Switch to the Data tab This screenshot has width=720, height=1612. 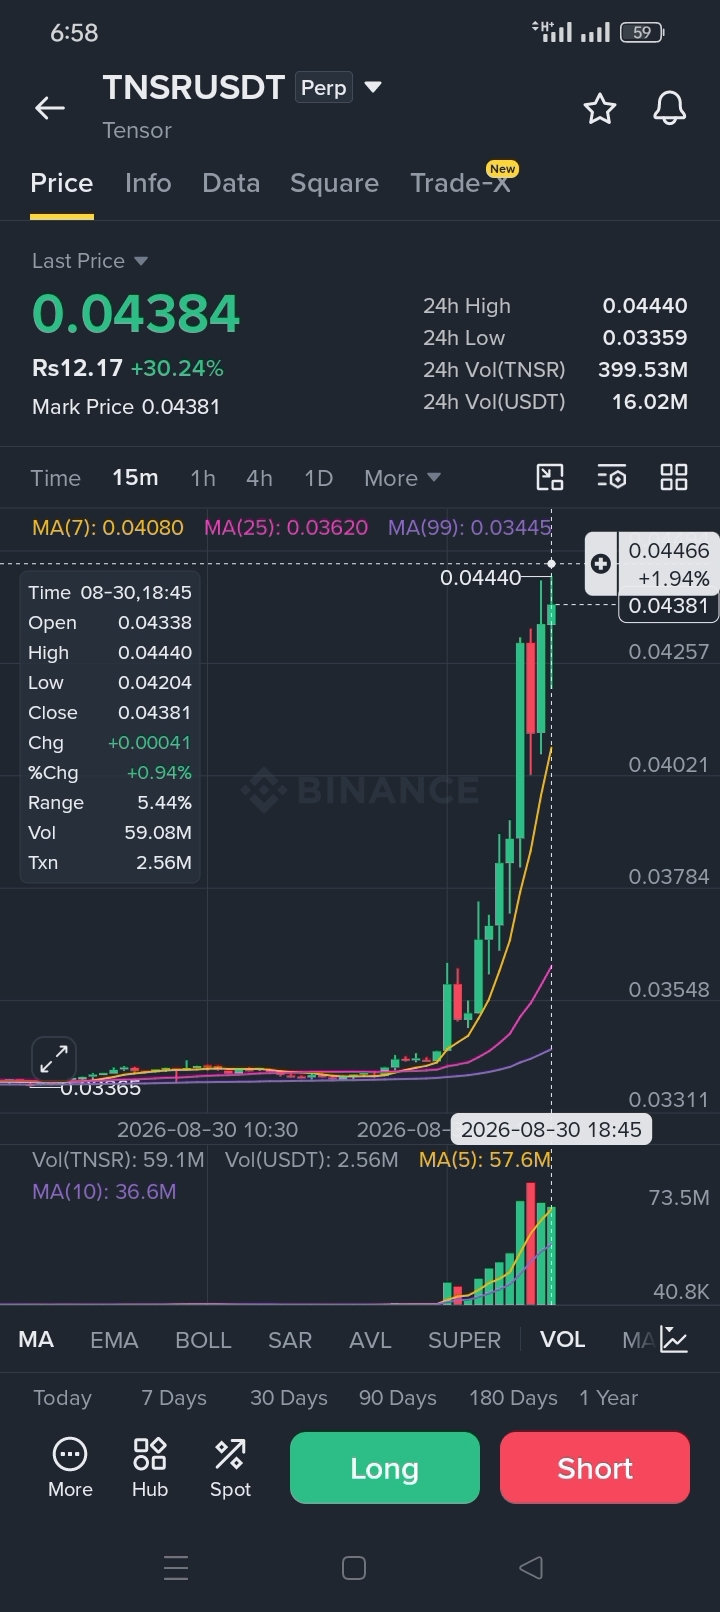click(x=231, y=183)
